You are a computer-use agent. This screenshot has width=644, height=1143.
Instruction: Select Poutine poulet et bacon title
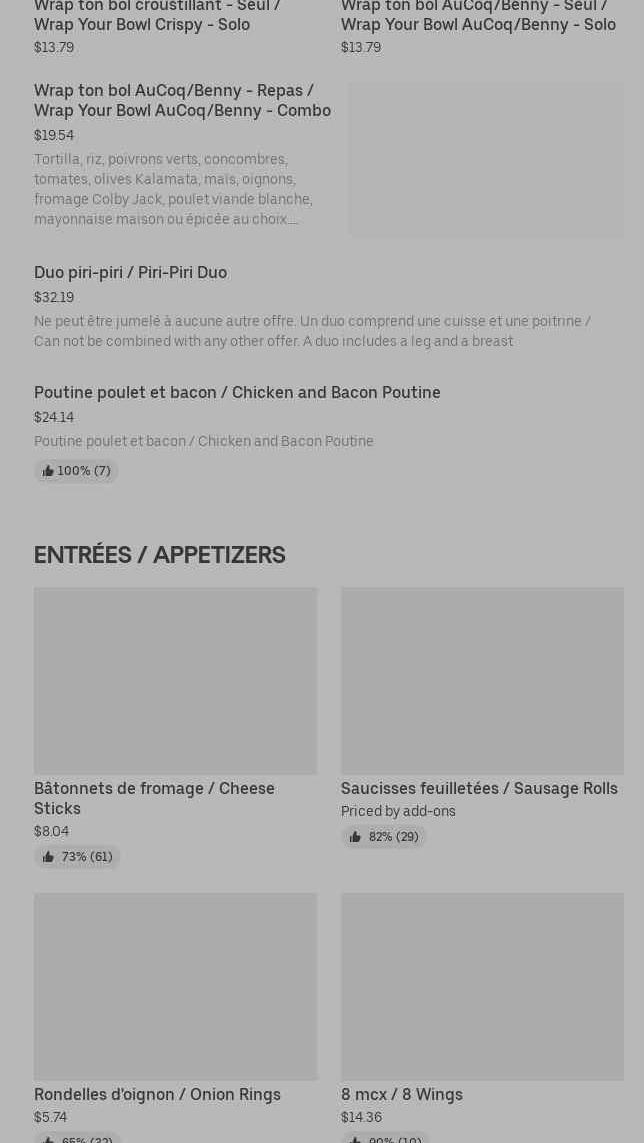[x=237, y=392]
